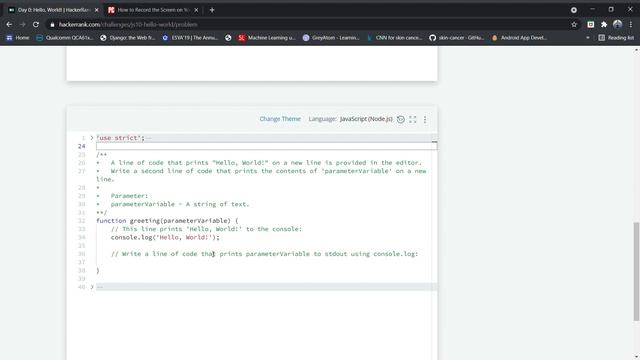Open the Chrome three-dot menu
The image size is (640, 360).
pyautogui.click(x=631, y=24)
